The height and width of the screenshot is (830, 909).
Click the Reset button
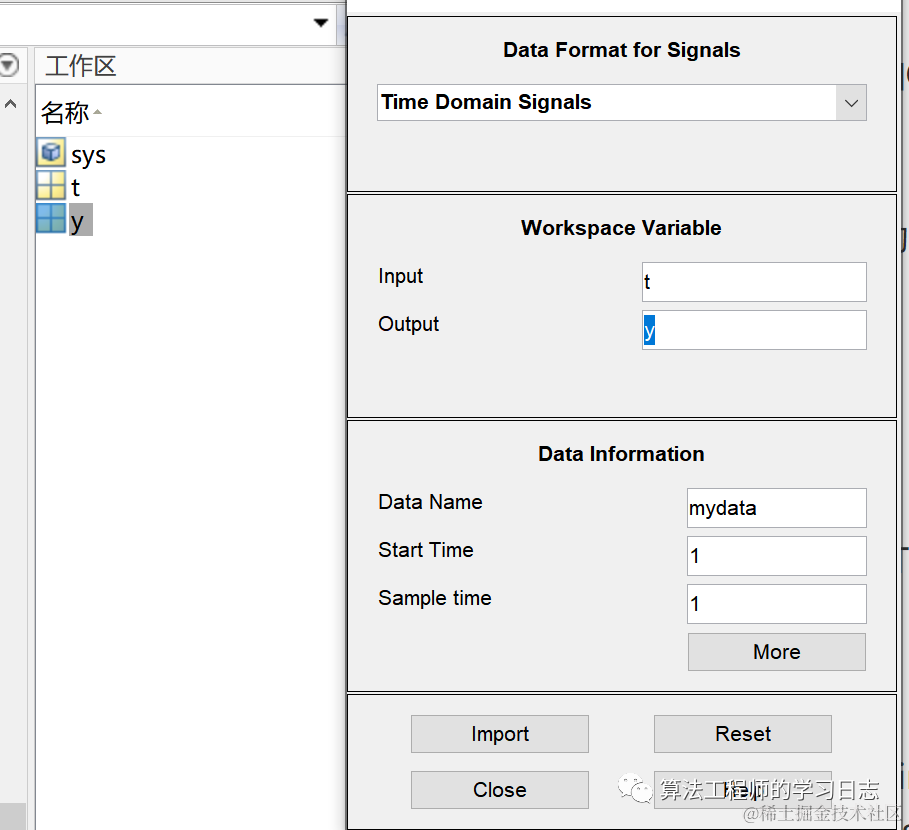(x=743, y=734)
